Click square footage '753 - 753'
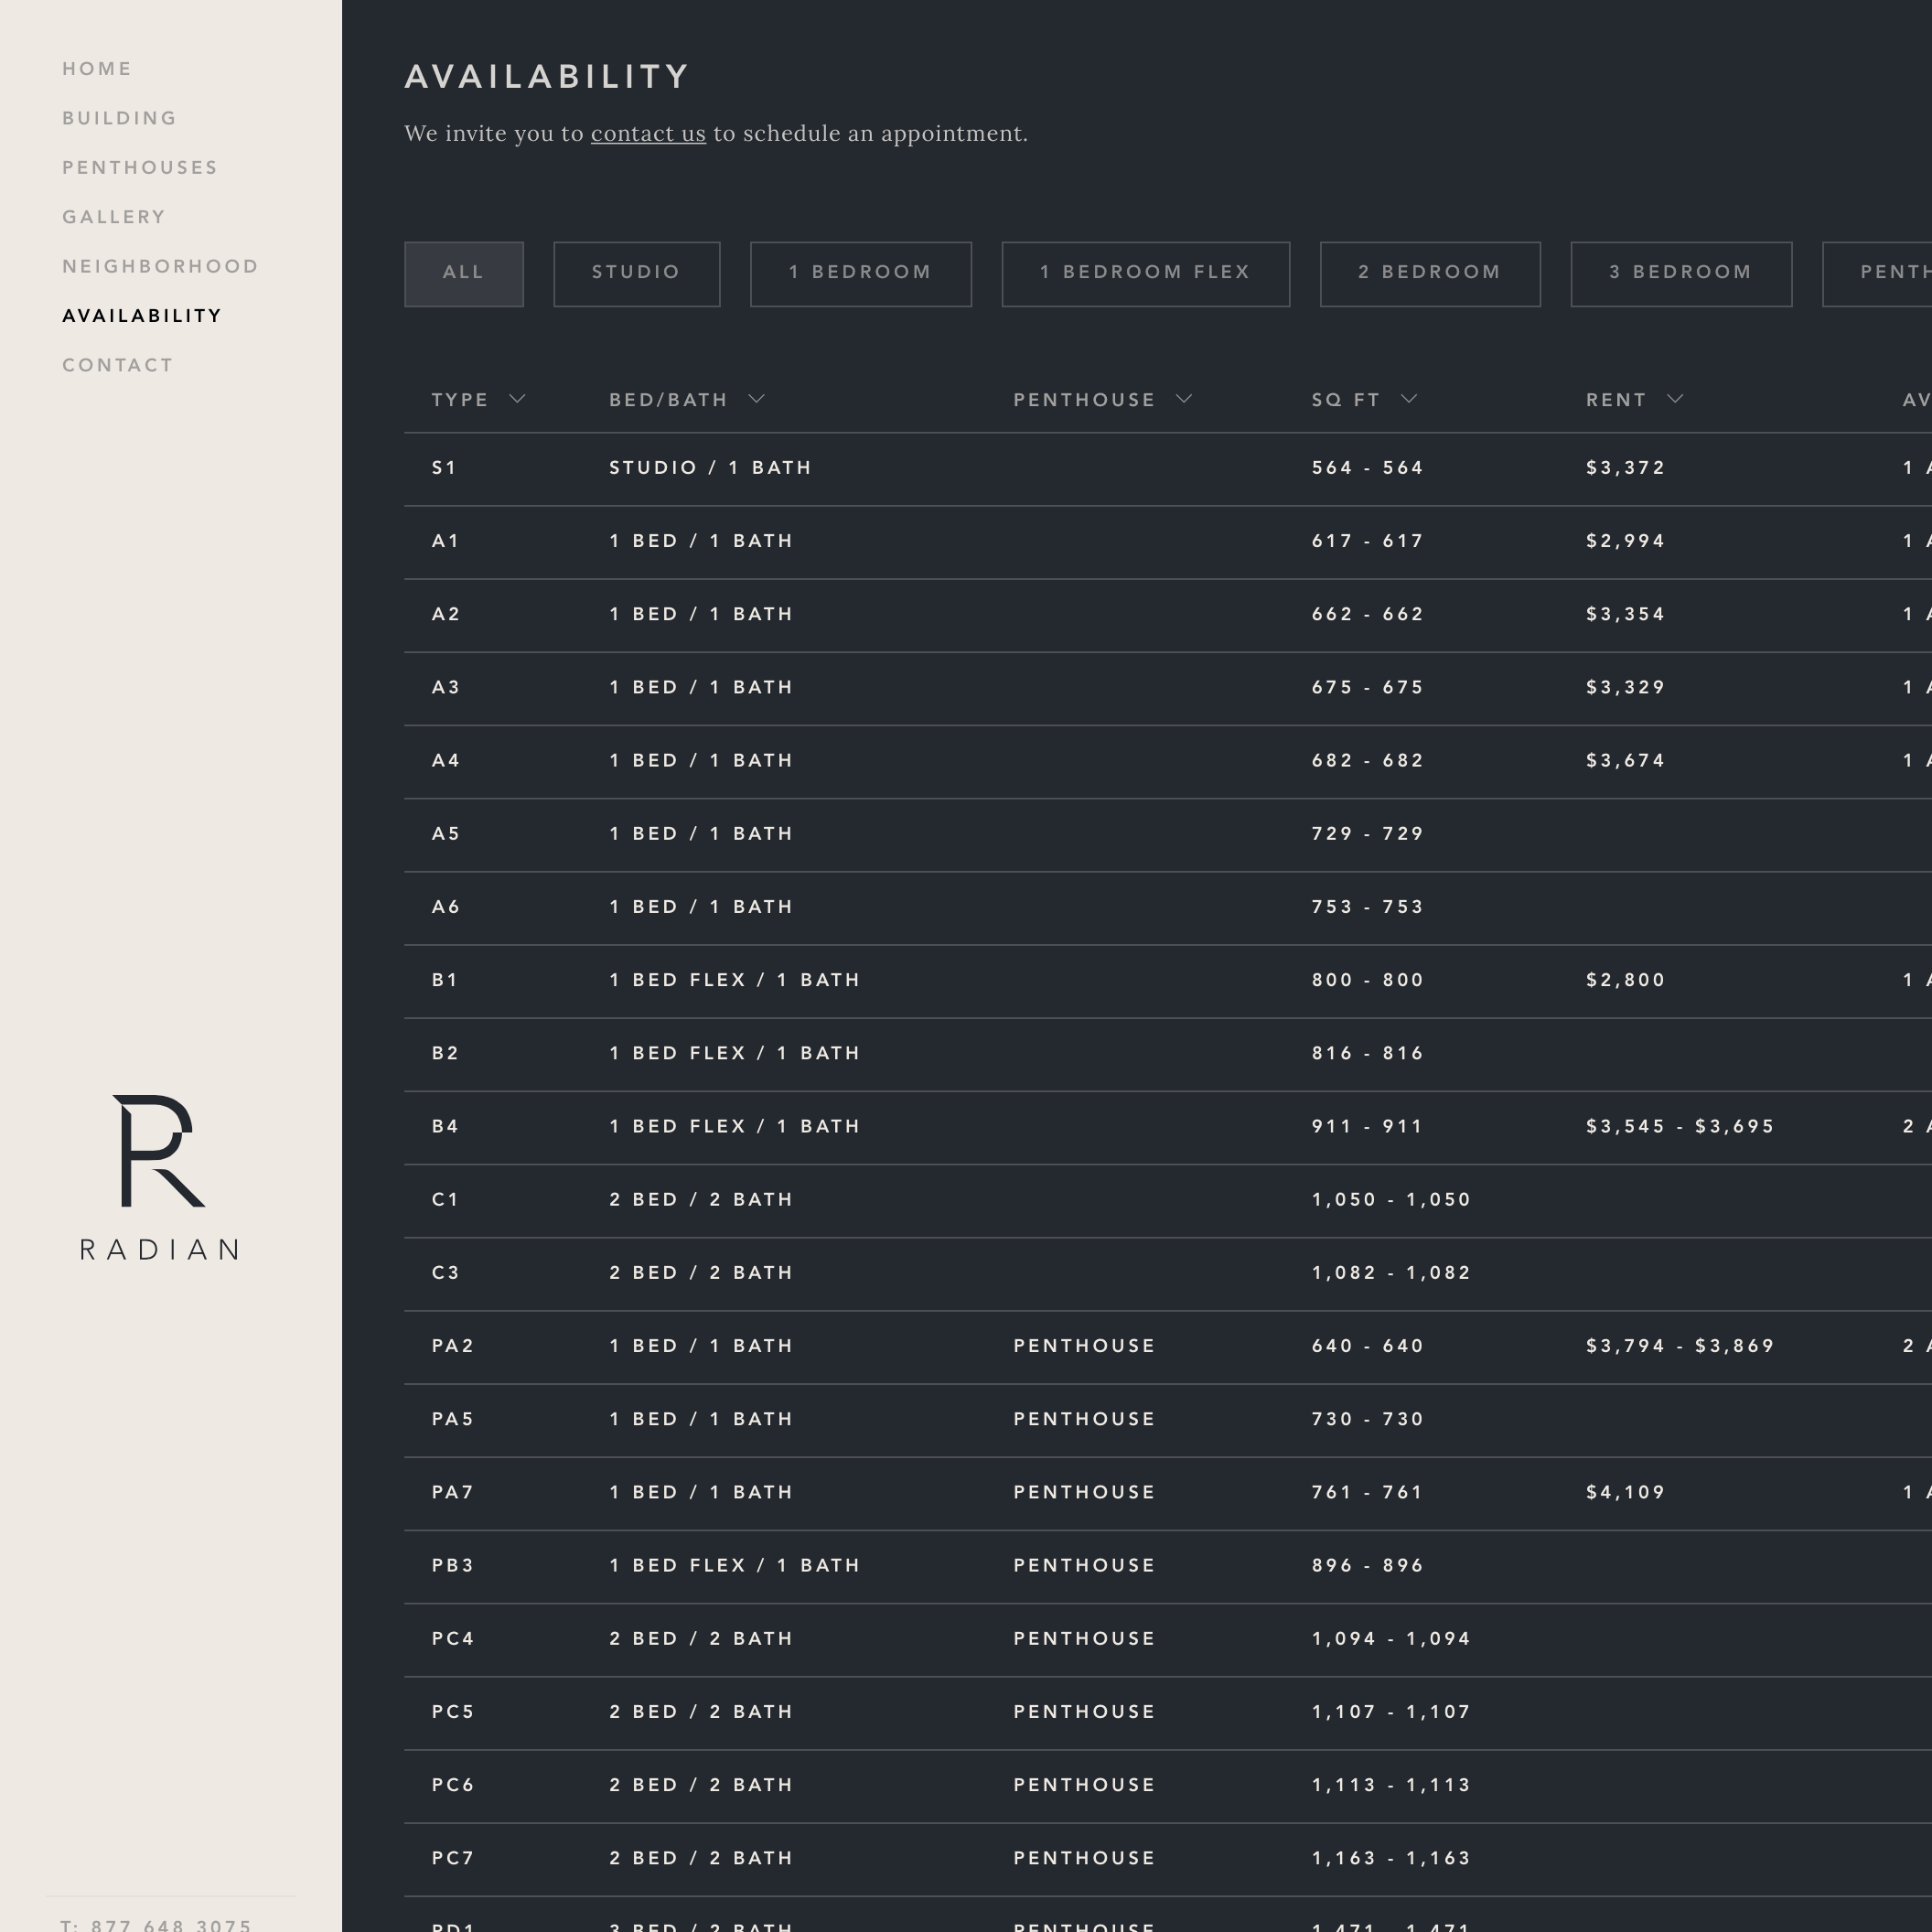This screenshot has height=1932, width=1932. pos(1367,907)
